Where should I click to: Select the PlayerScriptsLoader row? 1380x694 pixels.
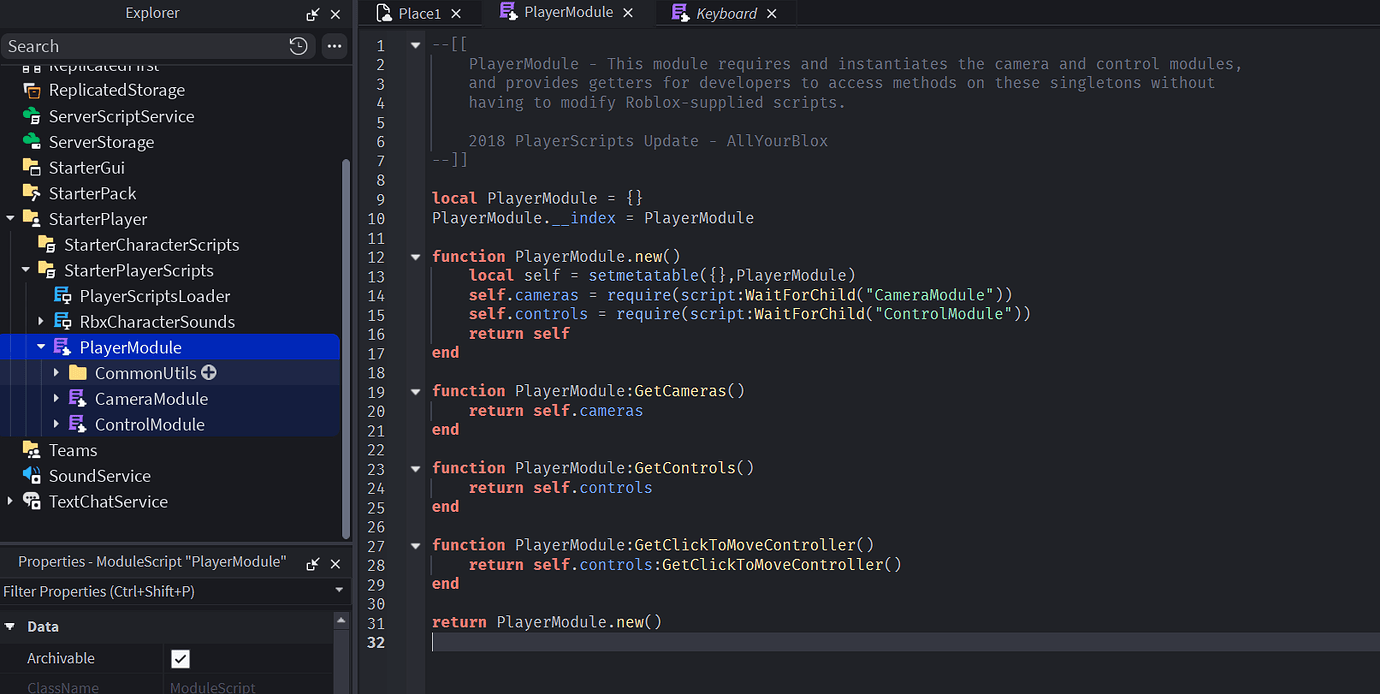[x=171, y=296]
